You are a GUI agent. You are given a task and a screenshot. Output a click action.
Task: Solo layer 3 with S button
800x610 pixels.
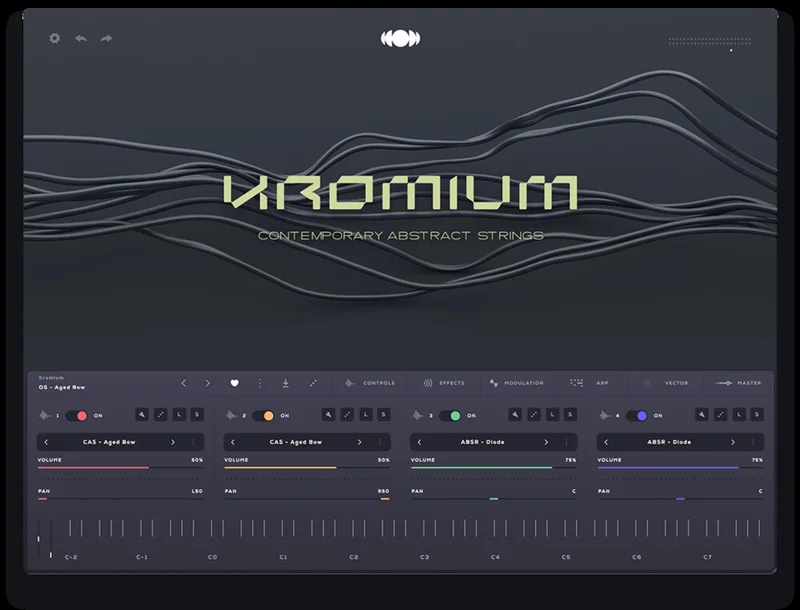point(570,415)
